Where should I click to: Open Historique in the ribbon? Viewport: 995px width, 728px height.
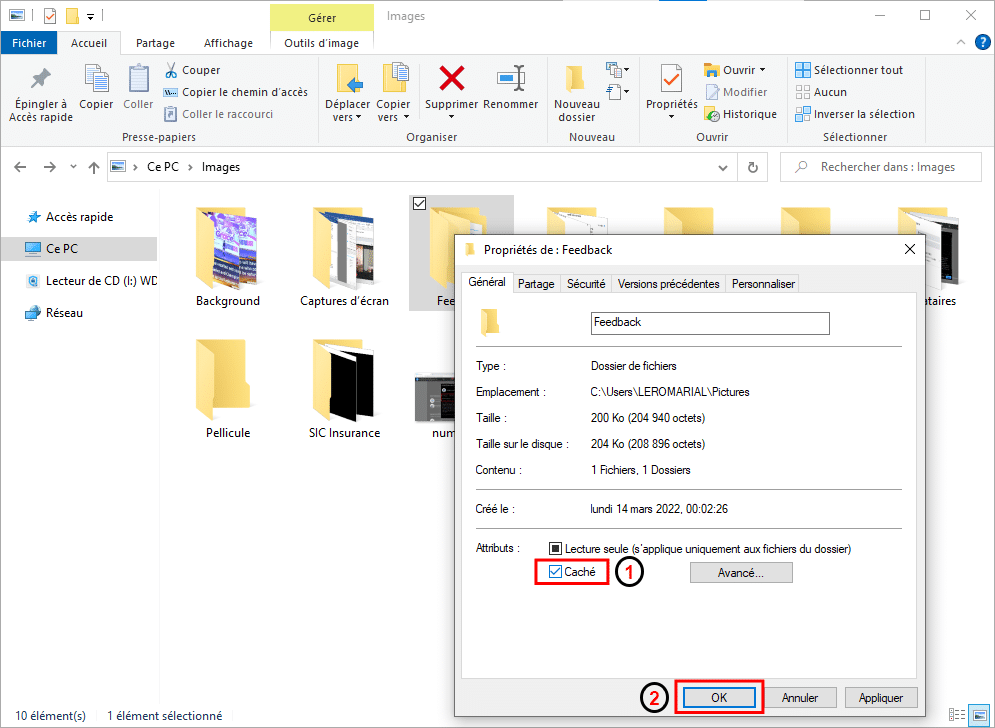[741, 114]
